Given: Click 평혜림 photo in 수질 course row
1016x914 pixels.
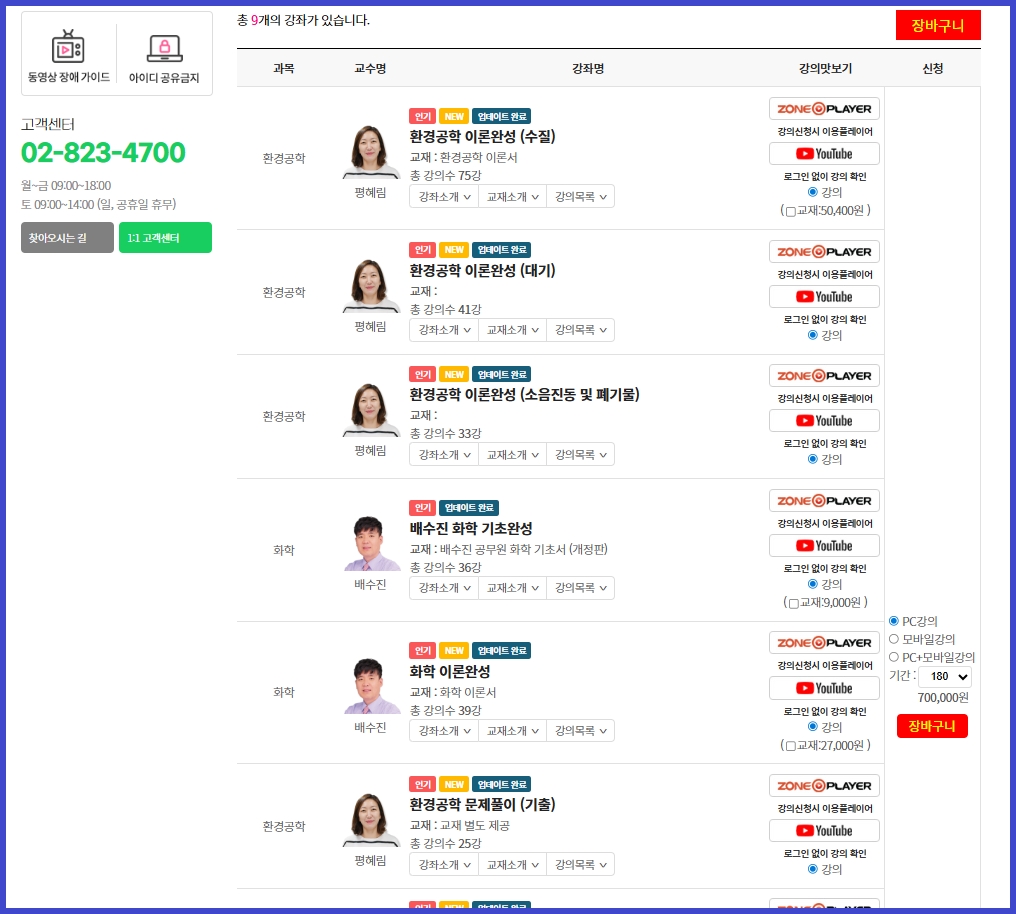Looking at the screenshot, I should 371,152.
